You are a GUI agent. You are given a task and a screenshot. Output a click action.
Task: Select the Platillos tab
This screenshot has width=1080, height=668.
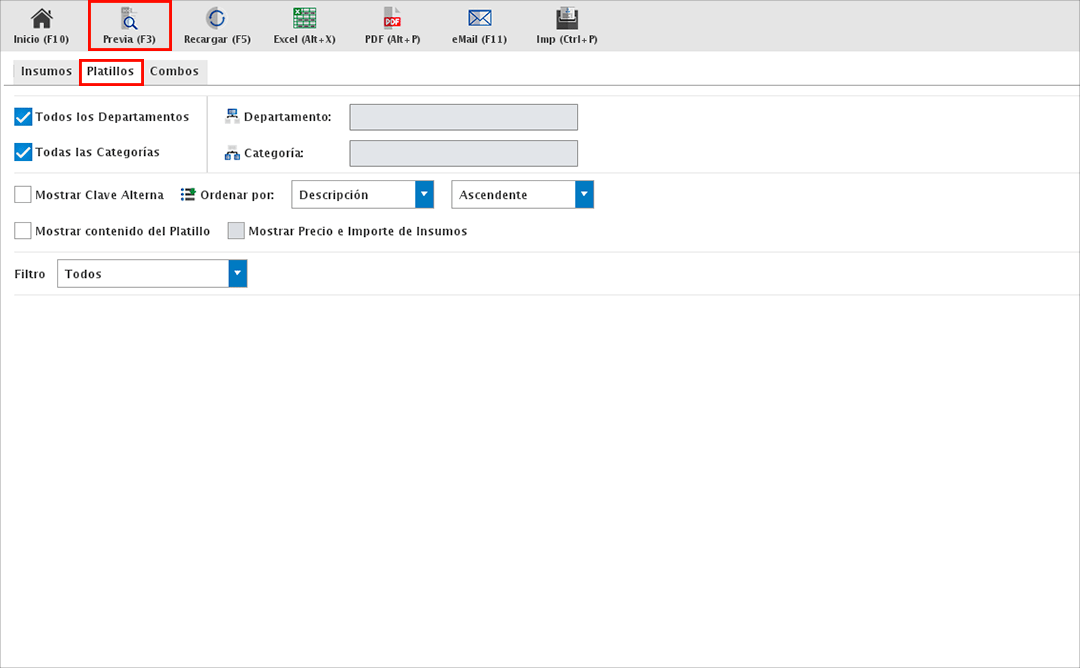110,72
